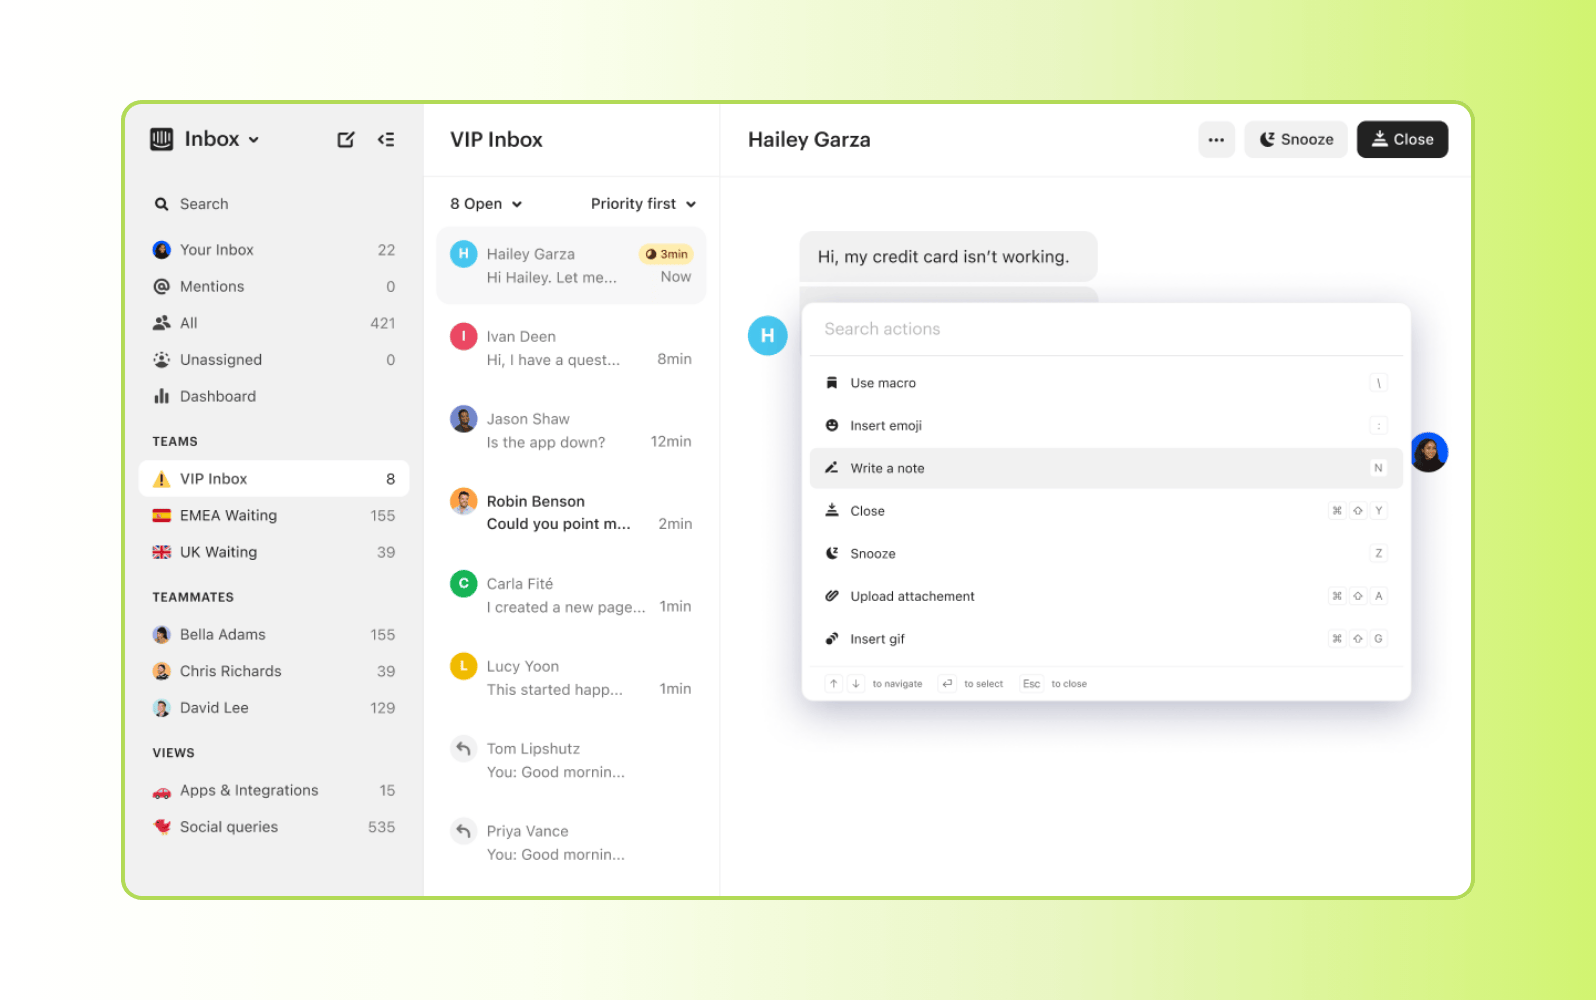The height and width of the screenshot is (1000, 1596).
Task: Click the up arrow navigate key hint
Action: click(x=833, y=684)
